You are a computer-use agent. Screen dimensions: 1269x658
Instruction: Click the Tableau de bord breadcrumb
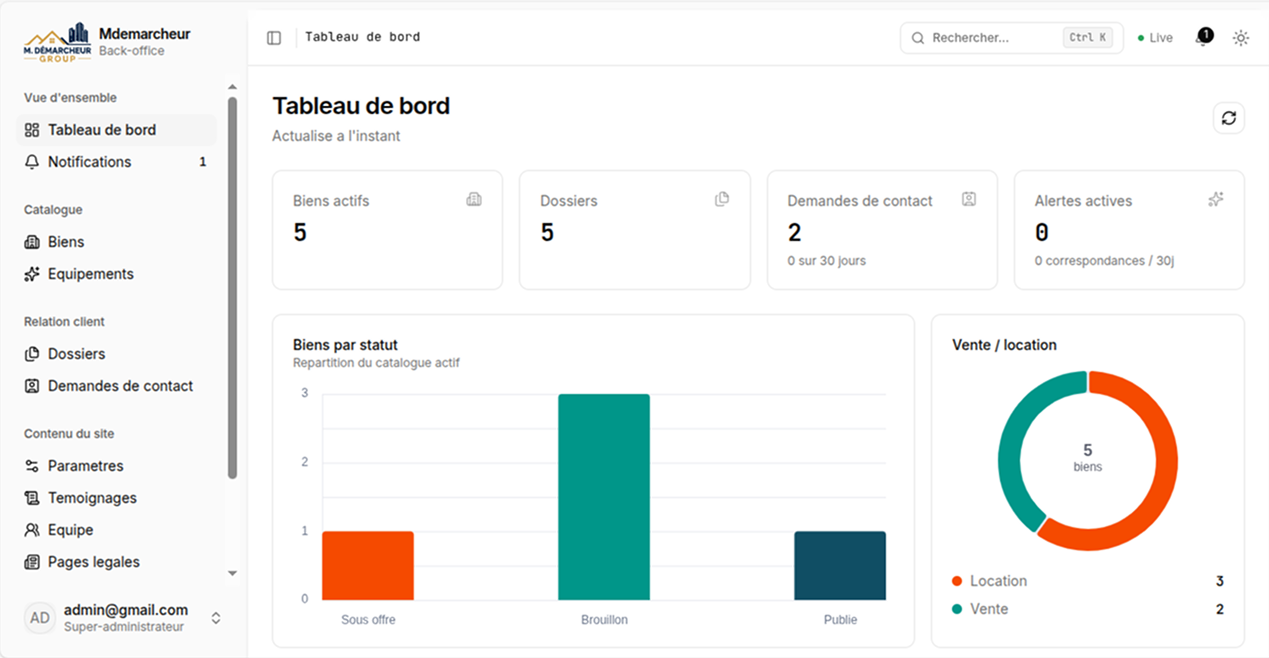[x=362, y=37]
